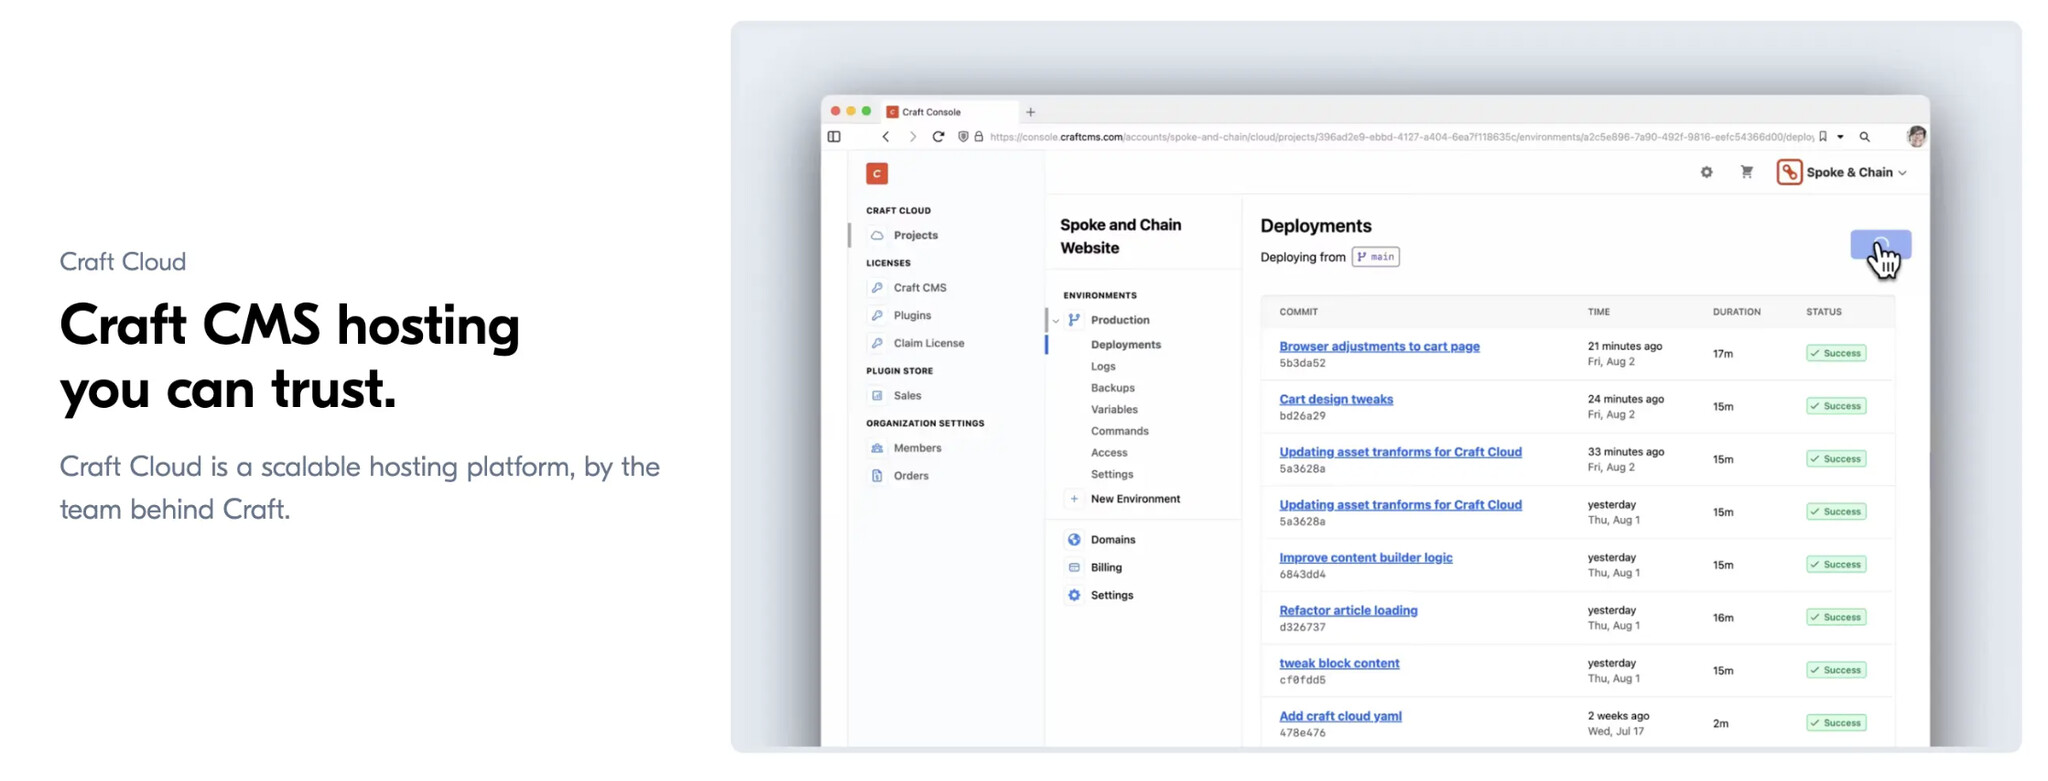Open Claim License page
The height and width of the screenshot is (781, 2048).
(x=928, y=343)
